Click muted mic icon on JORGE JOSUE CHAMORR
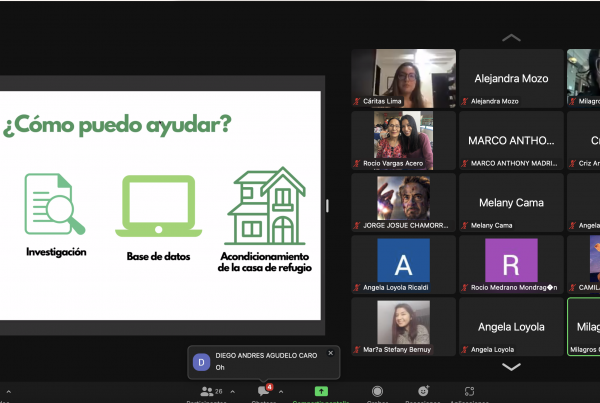The height and width of the screenshot is (403, 600). 357,225
